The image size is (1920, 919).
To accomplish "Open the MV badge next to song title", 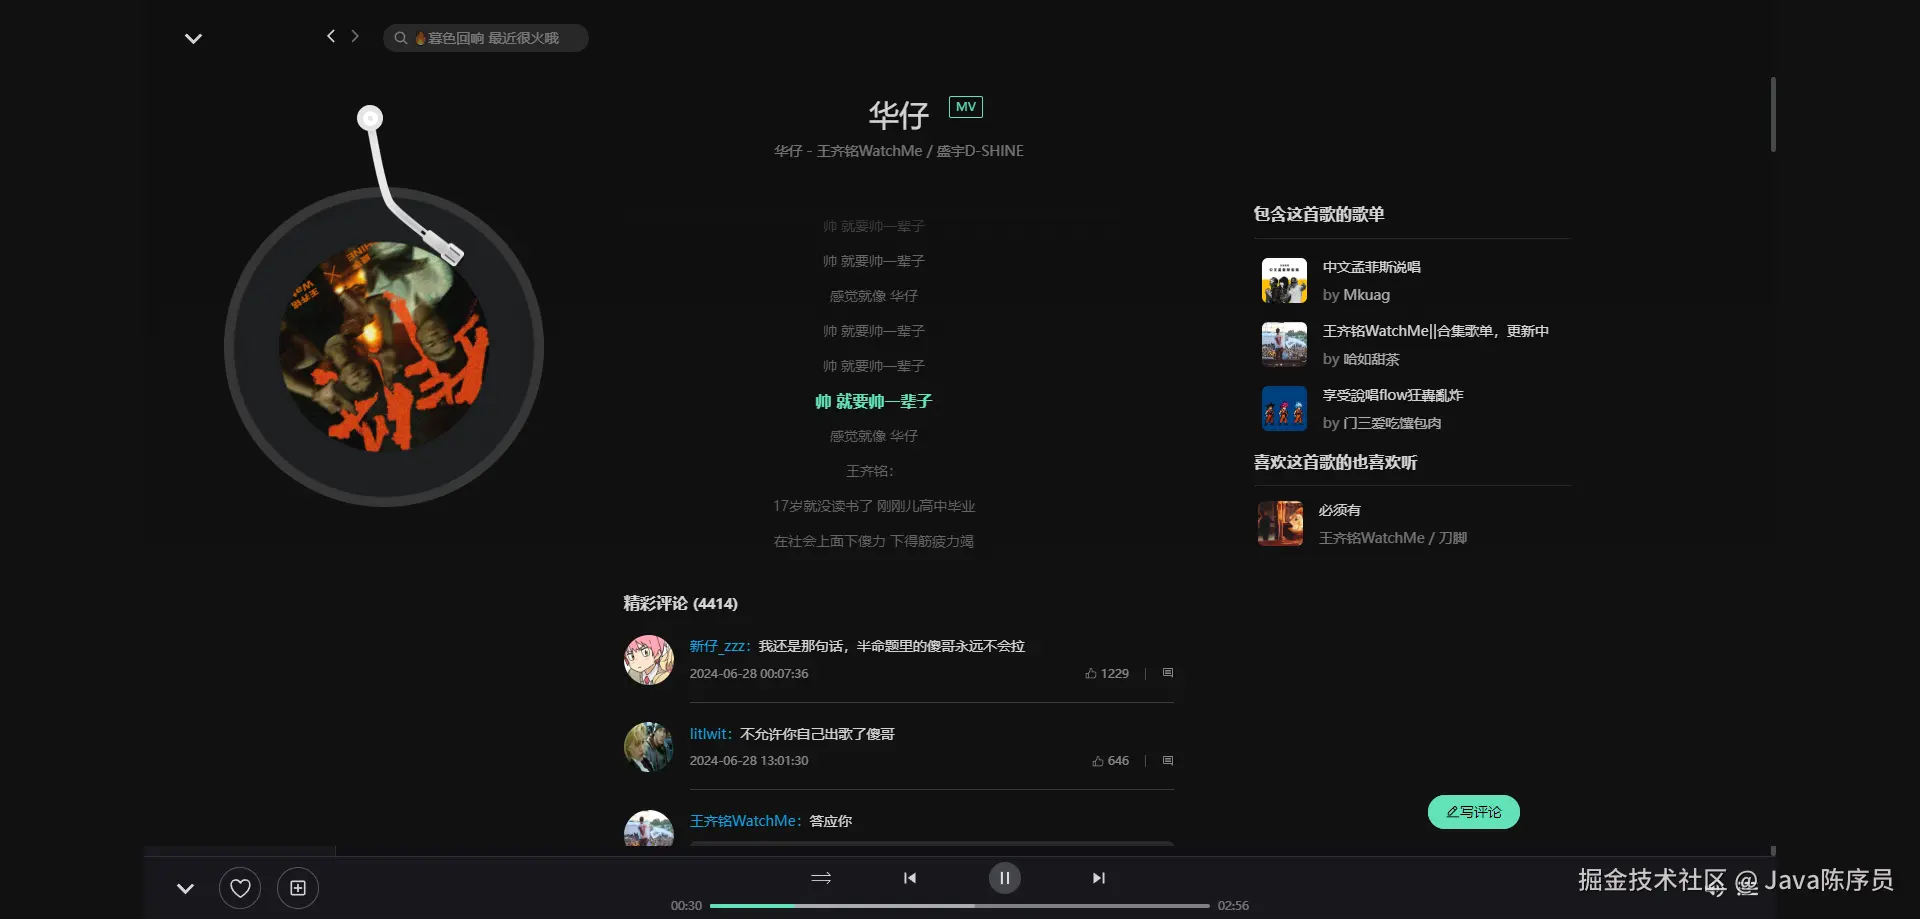I will (965, 107).
